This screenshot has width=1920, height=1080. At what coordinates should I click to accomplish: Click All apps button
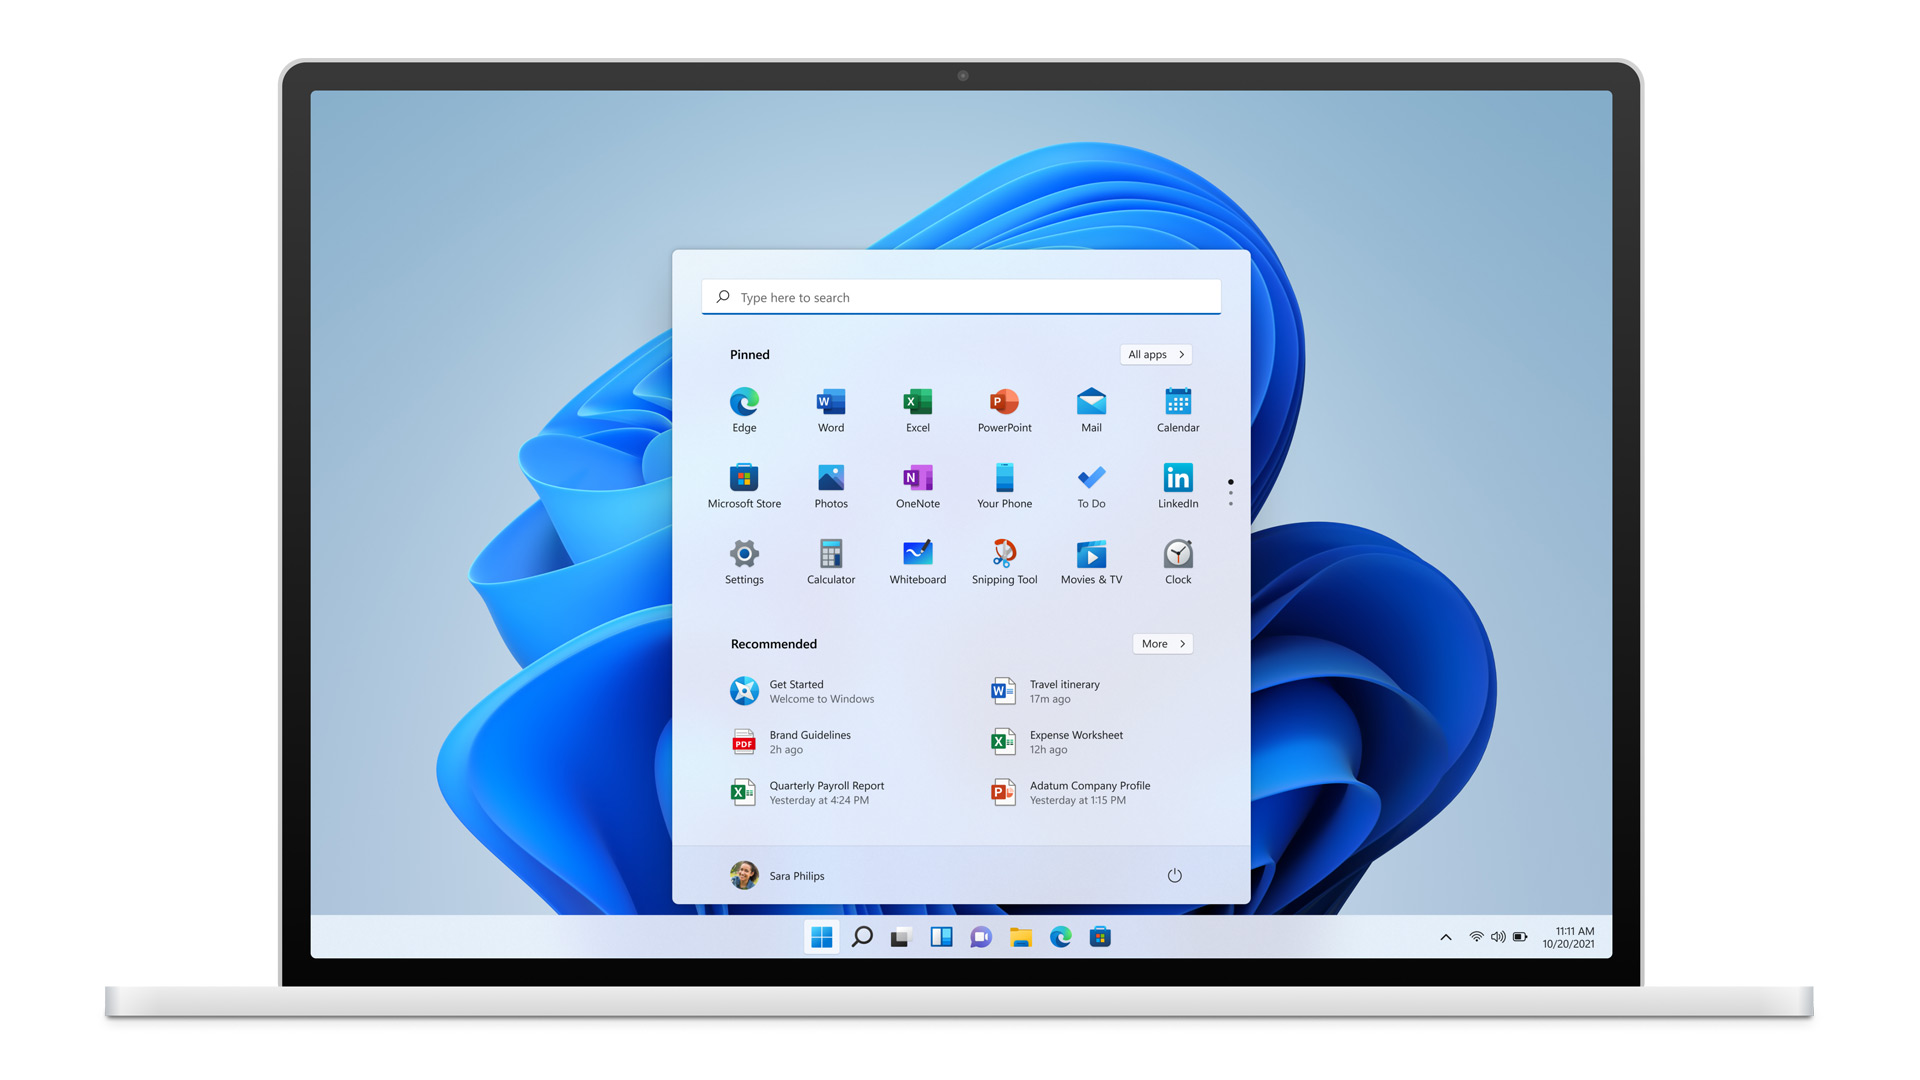pyautogui.click(x=1155, y=353)
